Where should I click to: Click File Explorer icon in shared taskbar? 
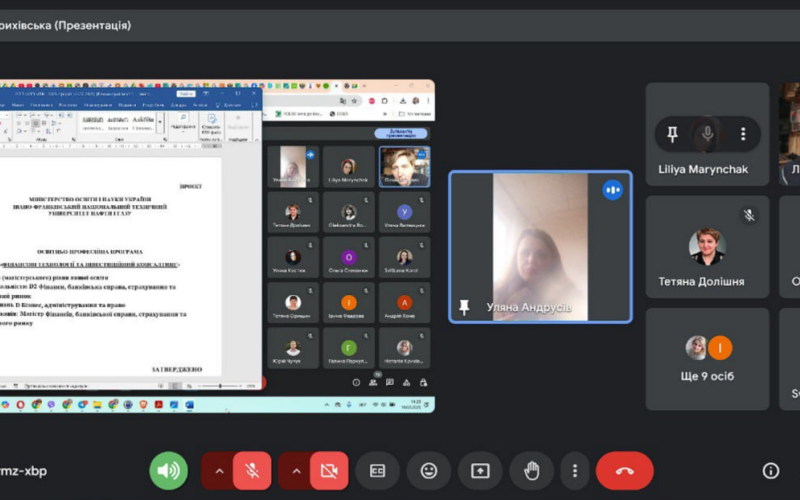tap(97, 405)
